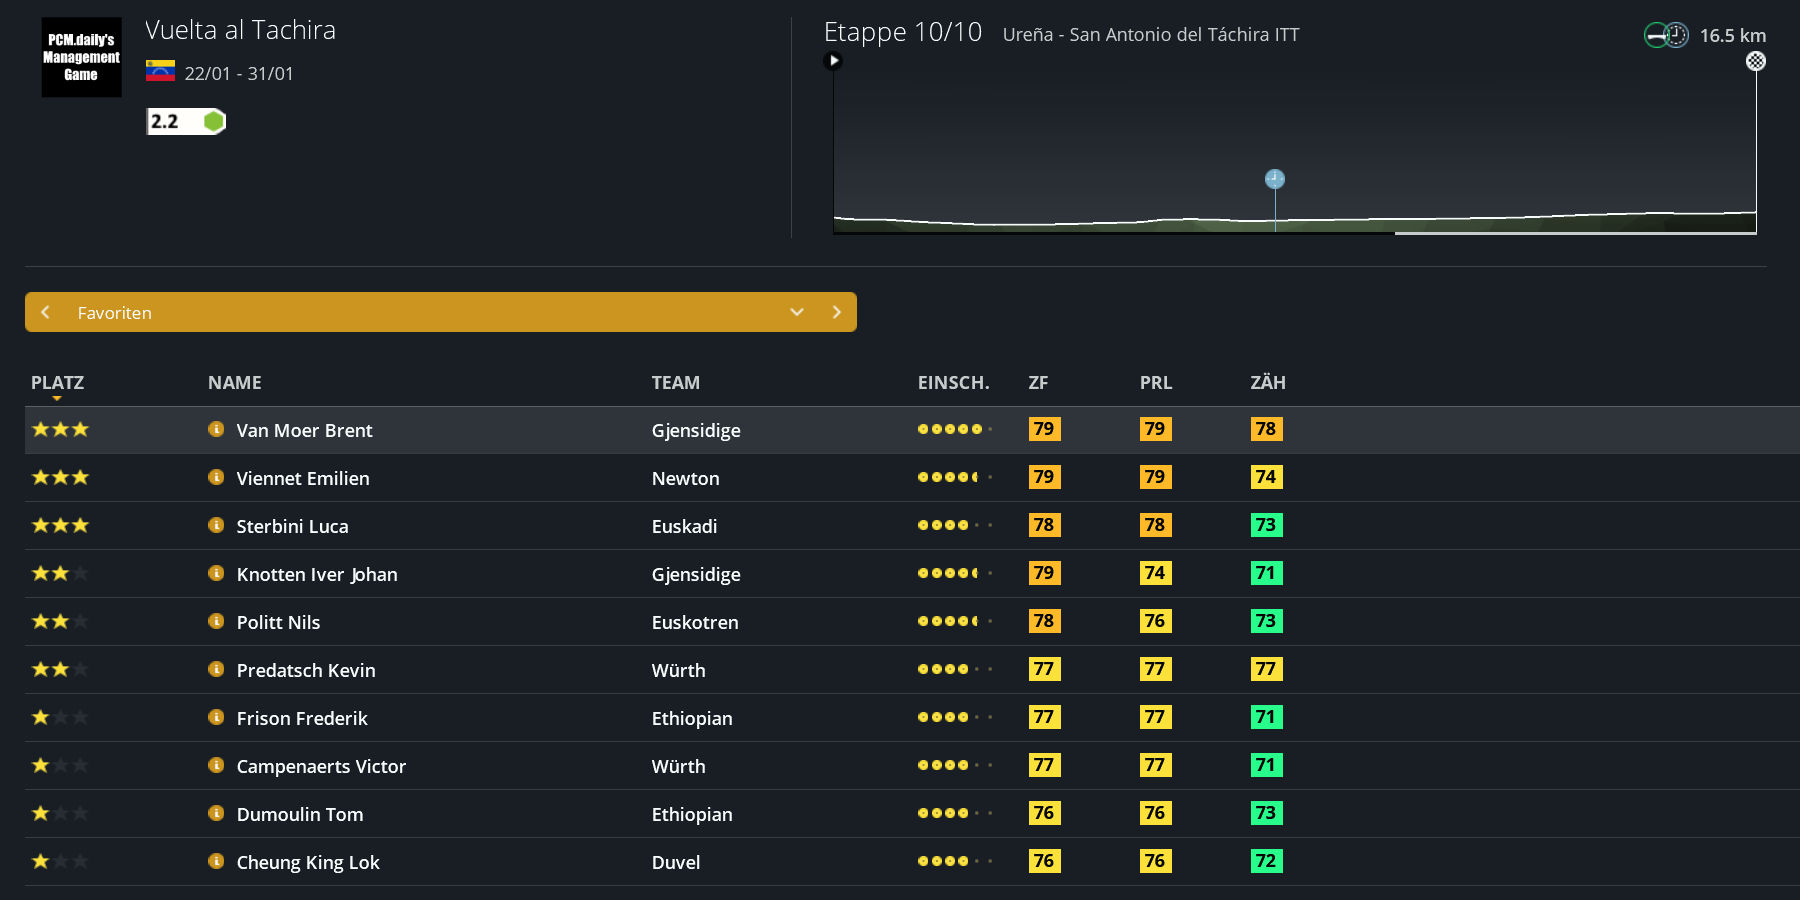1800x900 pixels.
Task: Sort by EINSCH. column header
Action: [954, 383]
